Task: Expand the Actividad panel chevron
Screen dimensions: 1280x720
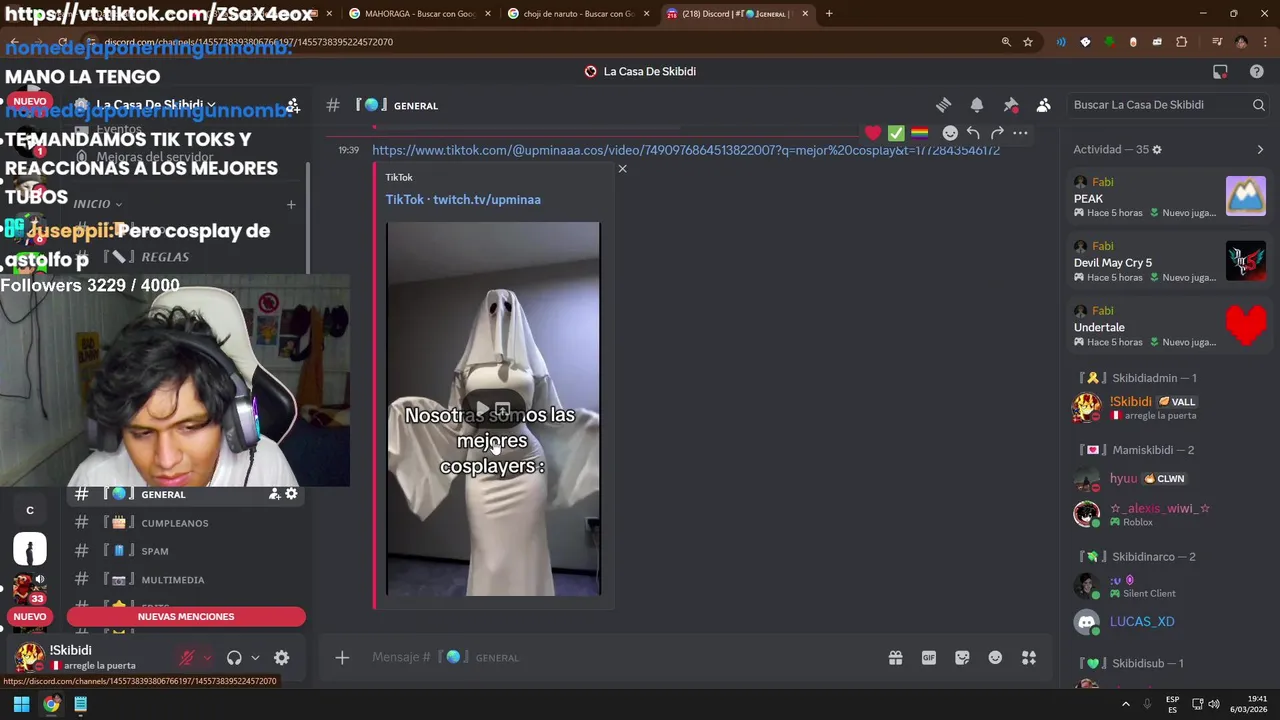Action: pos(1260,149)
